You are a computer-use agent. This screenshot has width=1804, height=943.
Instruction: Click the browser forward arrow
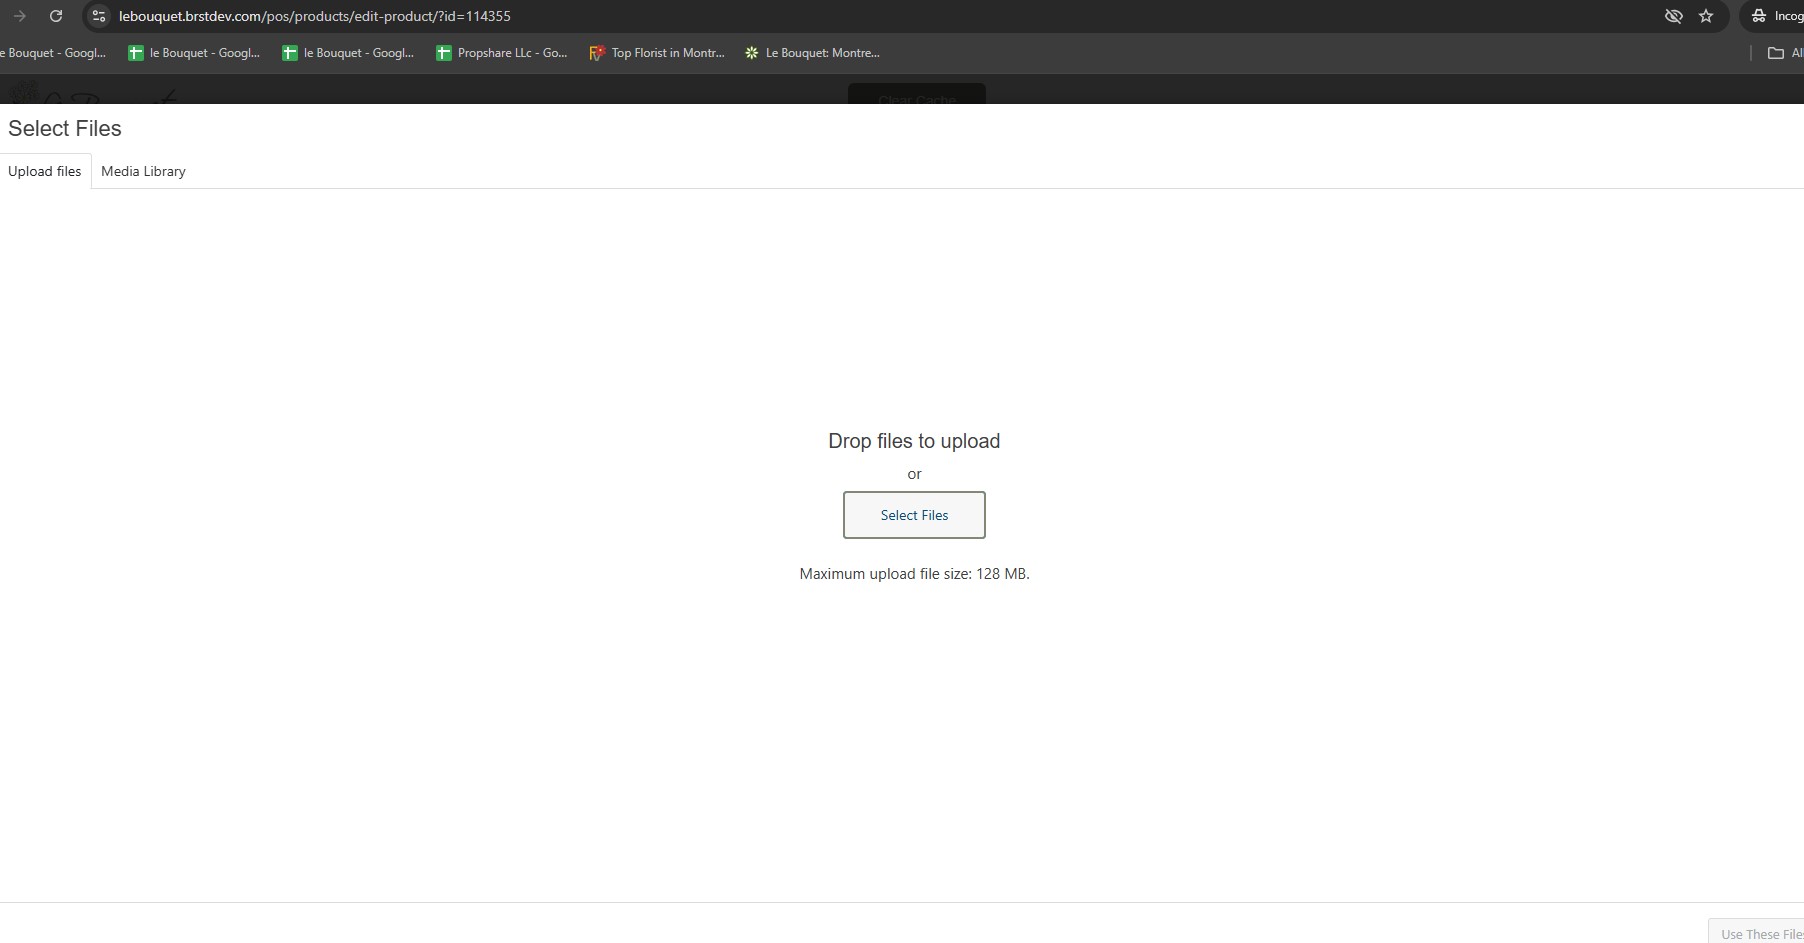tap(19, 16)
